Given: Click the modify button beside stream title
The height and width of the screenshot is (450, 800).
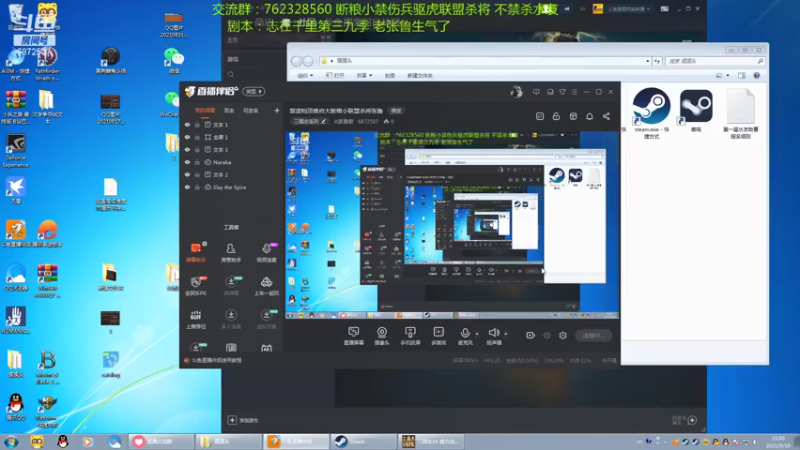Looking at the screenshot, I should coord(396,111).
